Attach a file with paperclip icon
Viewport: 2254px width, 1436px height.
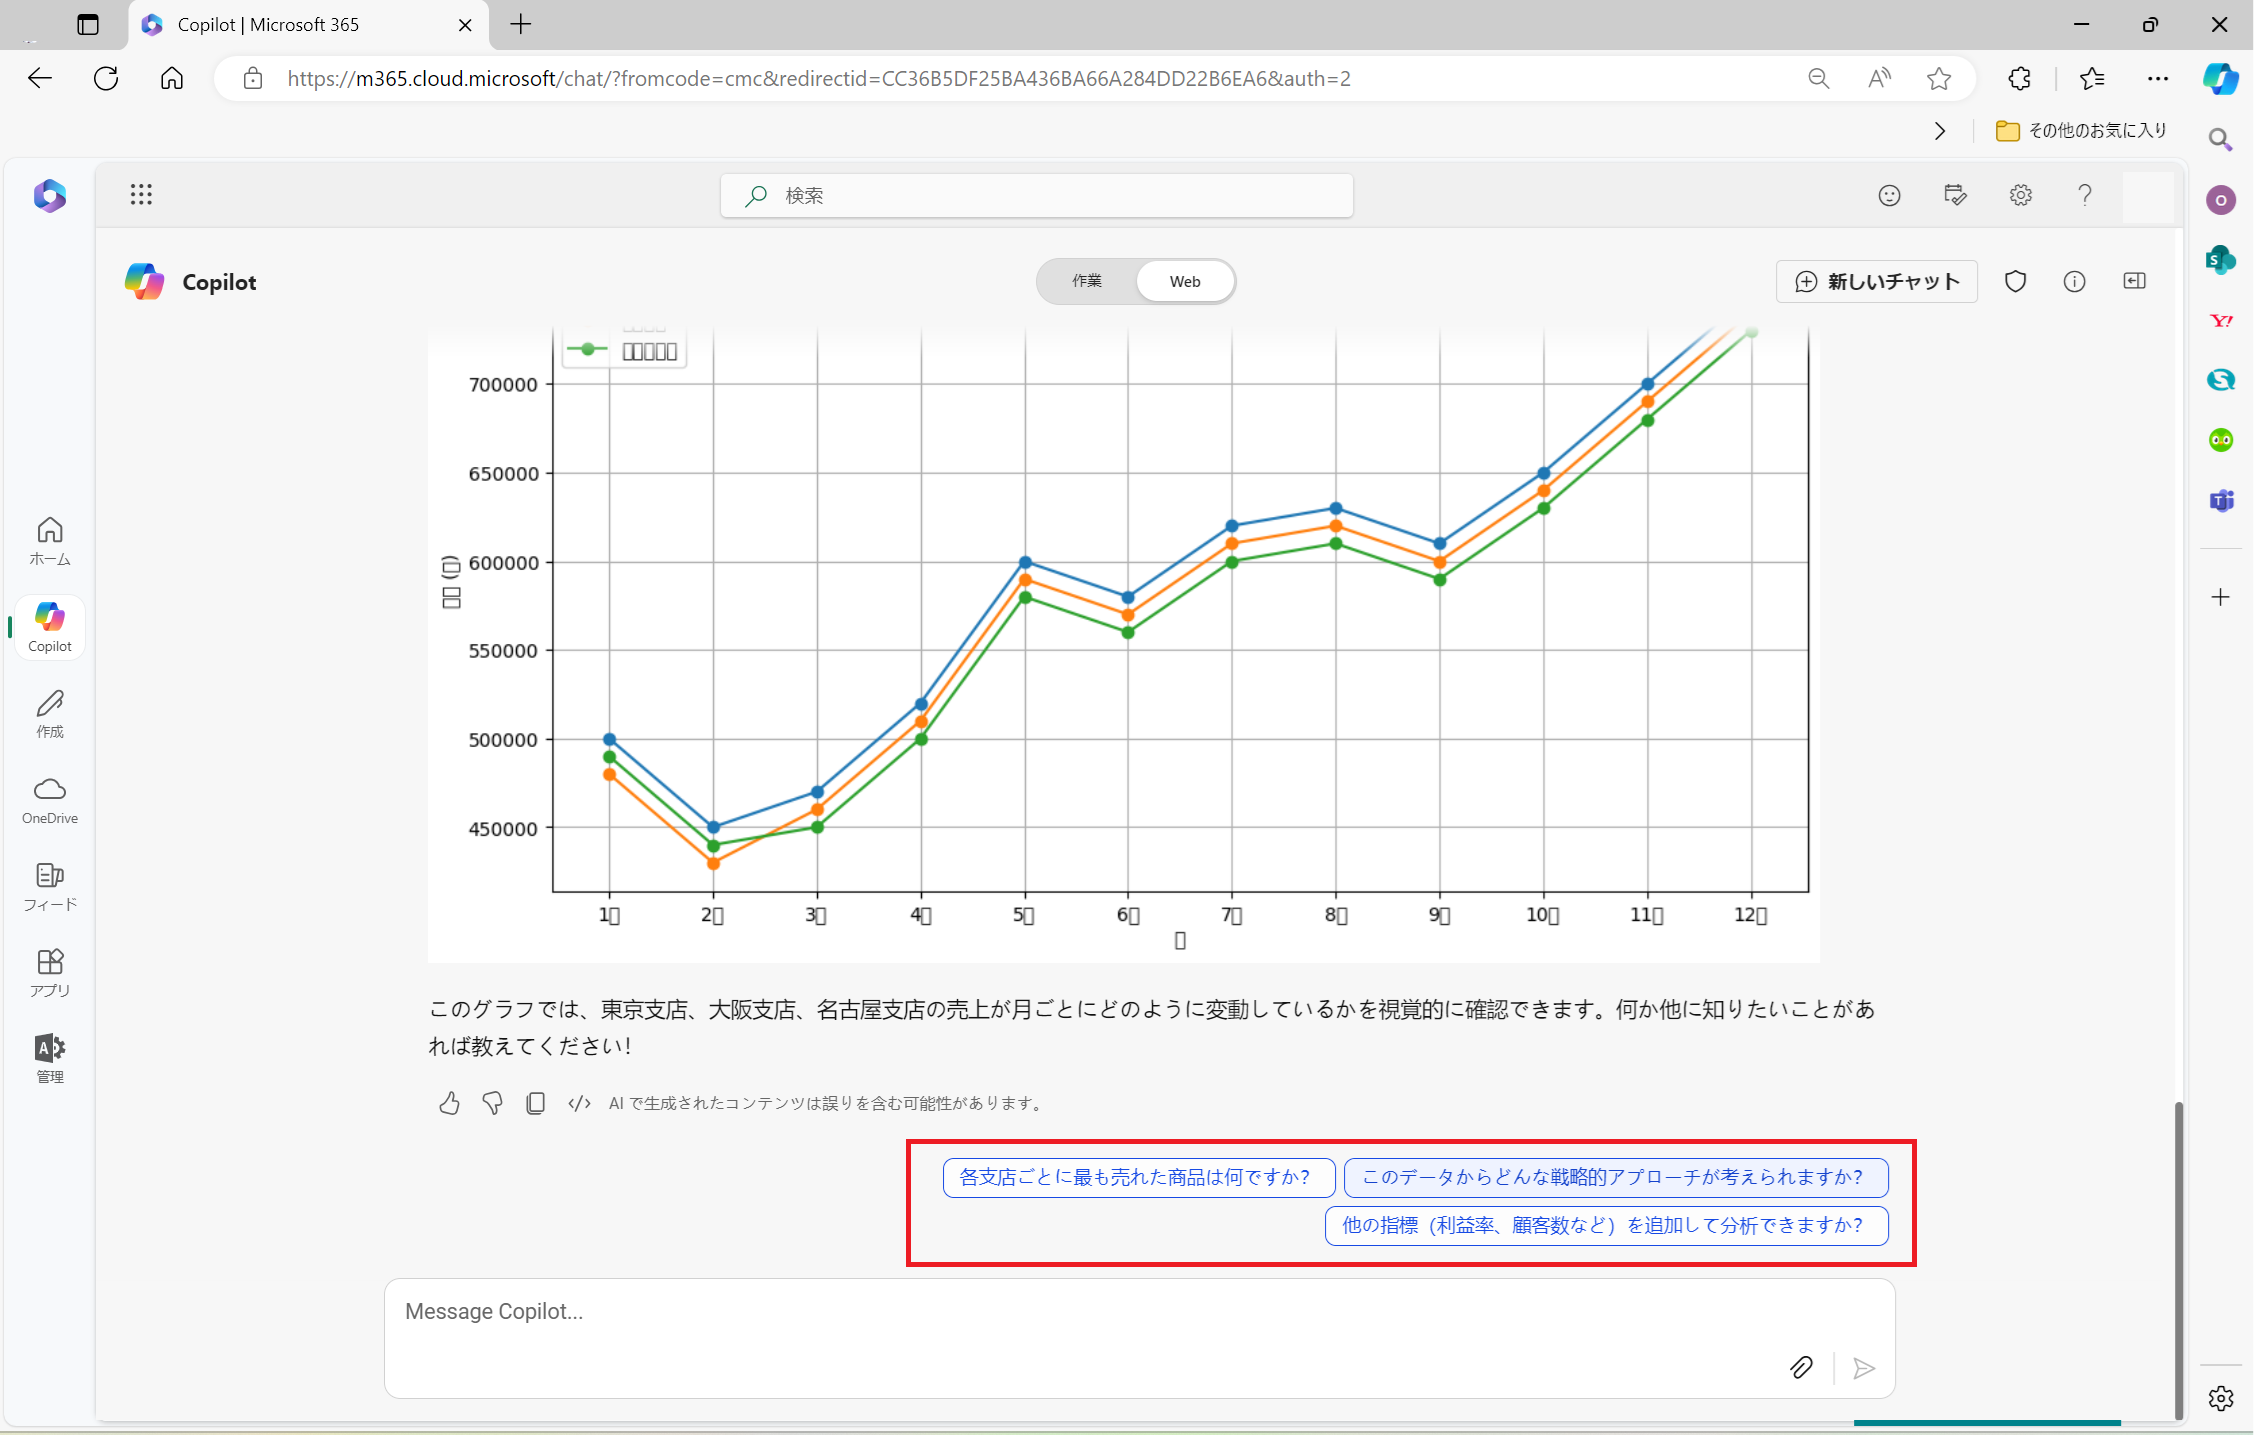pos(1801,1367)
